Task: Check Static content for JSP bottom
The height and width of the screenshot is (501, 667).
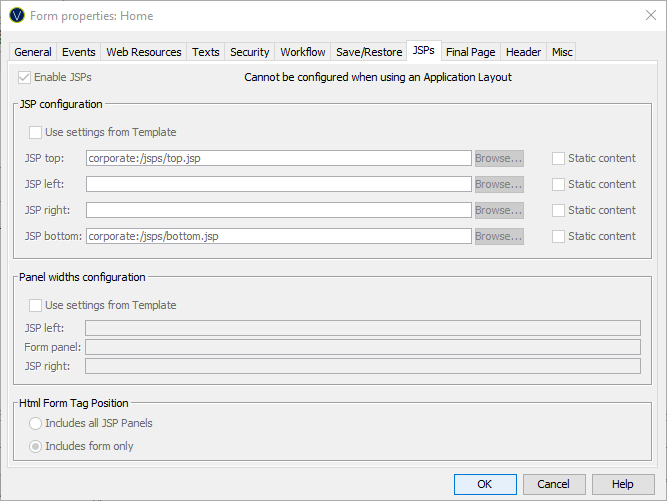Action: [x=559, y=236]
